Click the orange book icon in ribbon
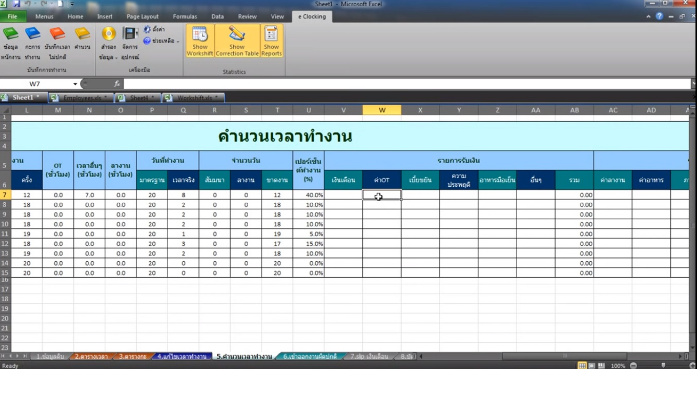 coord(57,34)
